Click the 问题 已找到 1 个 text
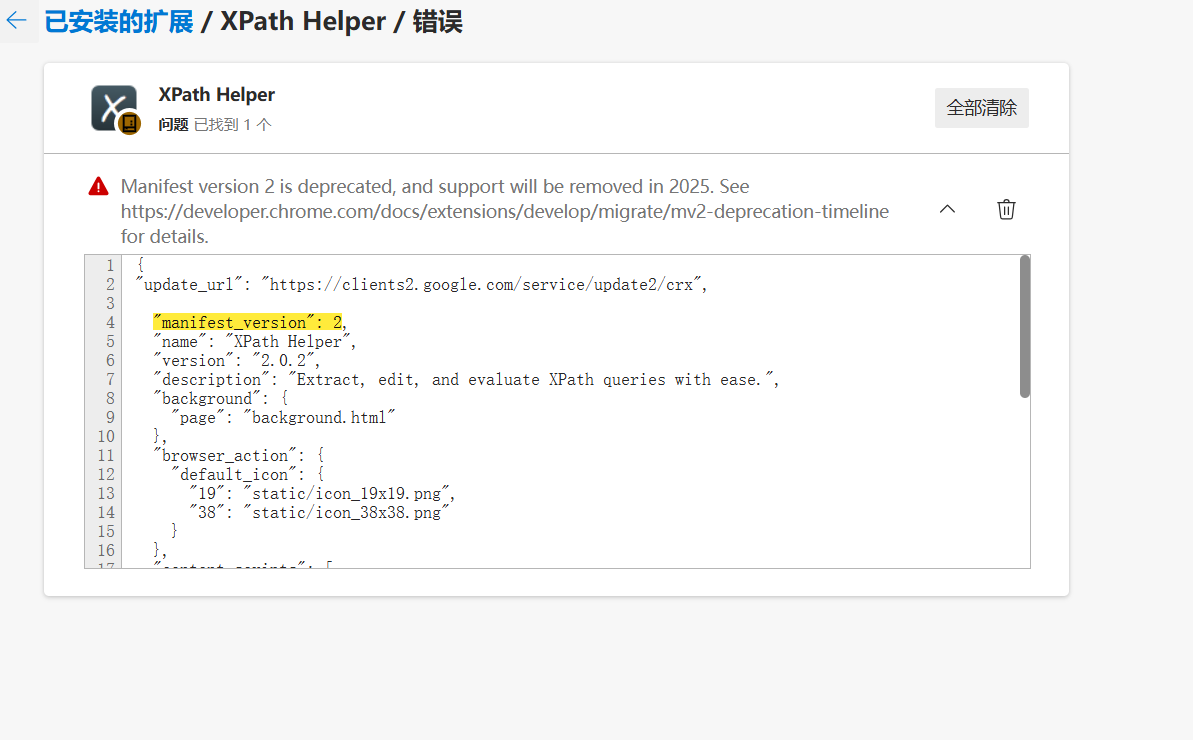The image size is (1193, 740). (215, 125)
